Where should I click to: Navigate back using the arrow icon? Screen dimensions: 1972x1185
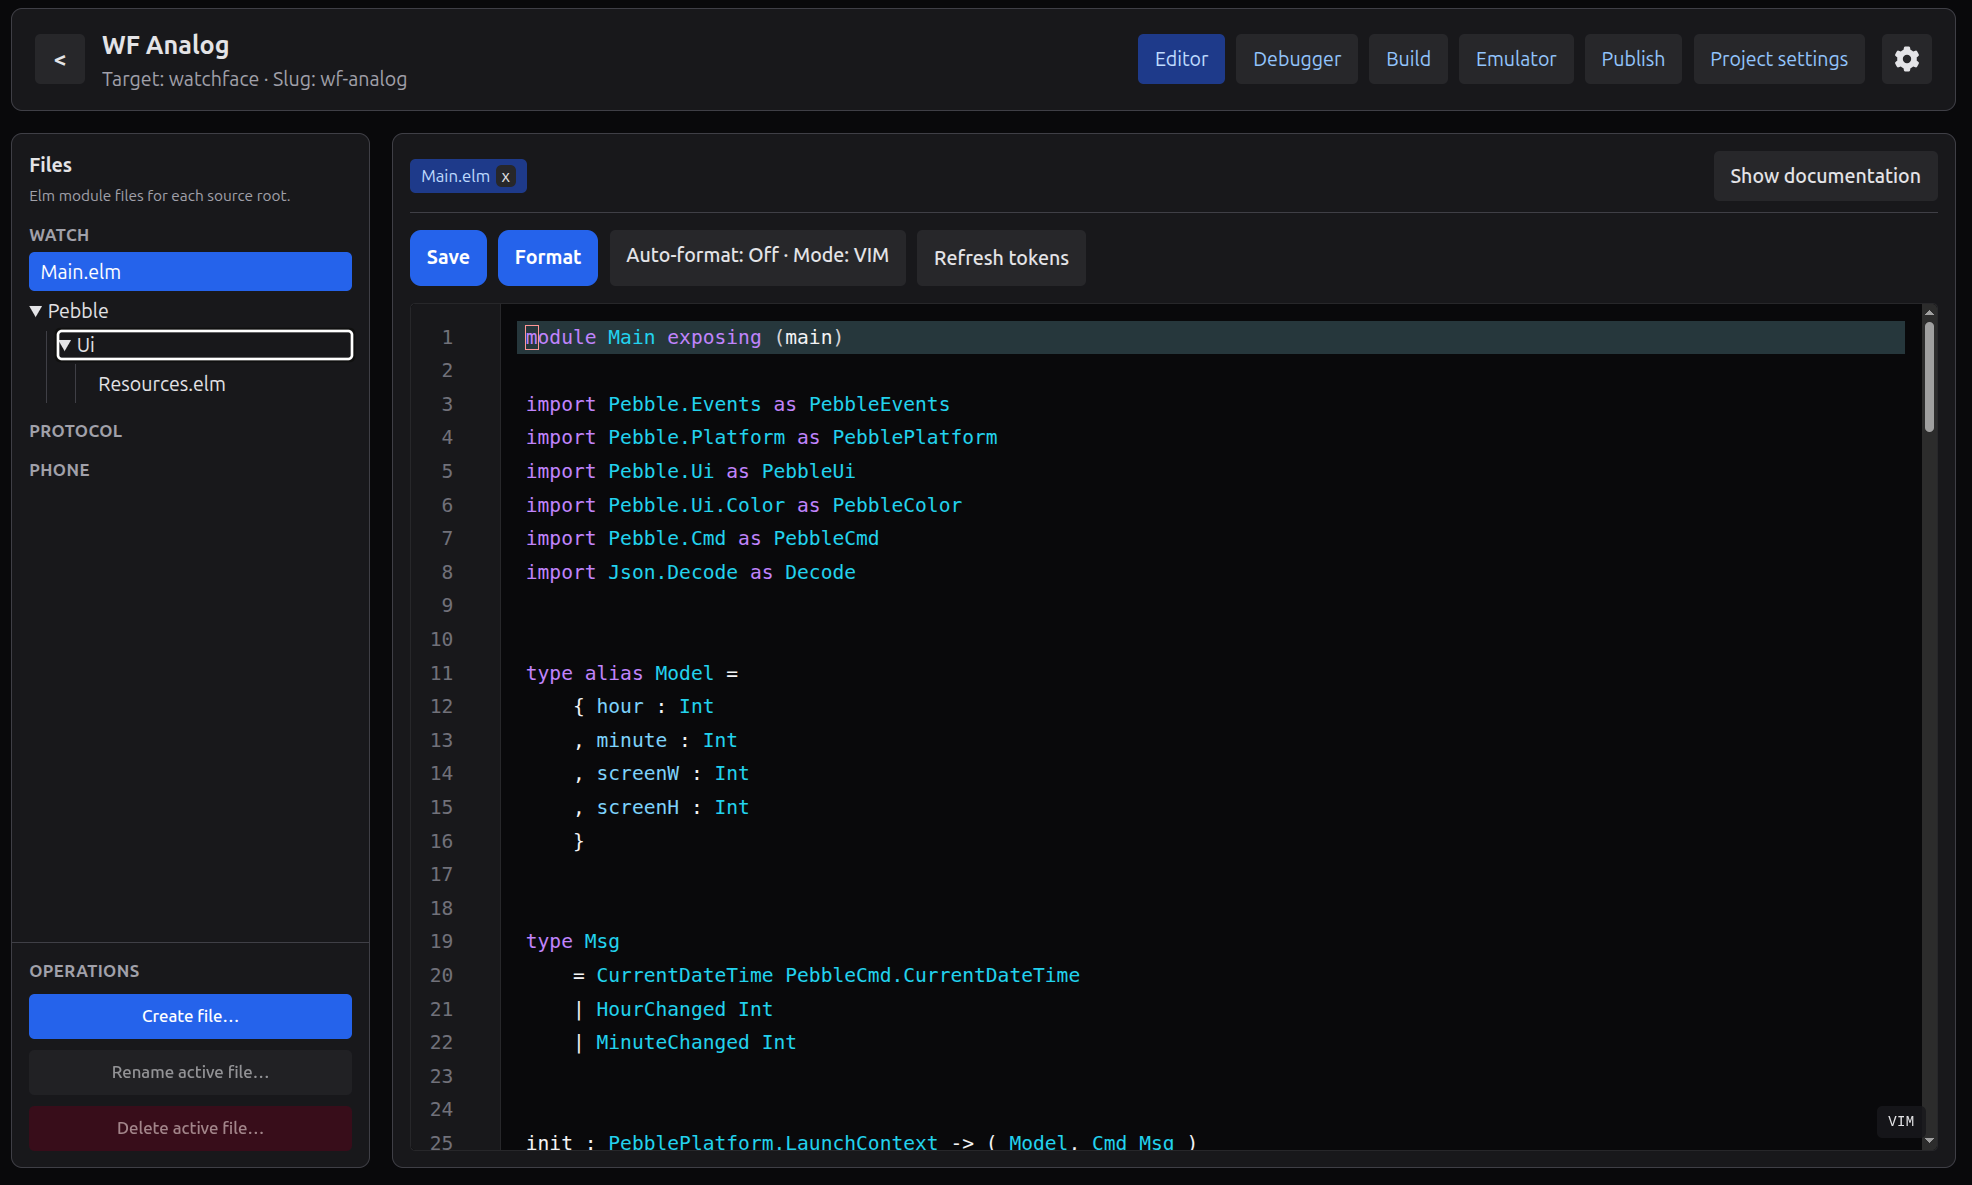click(60, 59)
